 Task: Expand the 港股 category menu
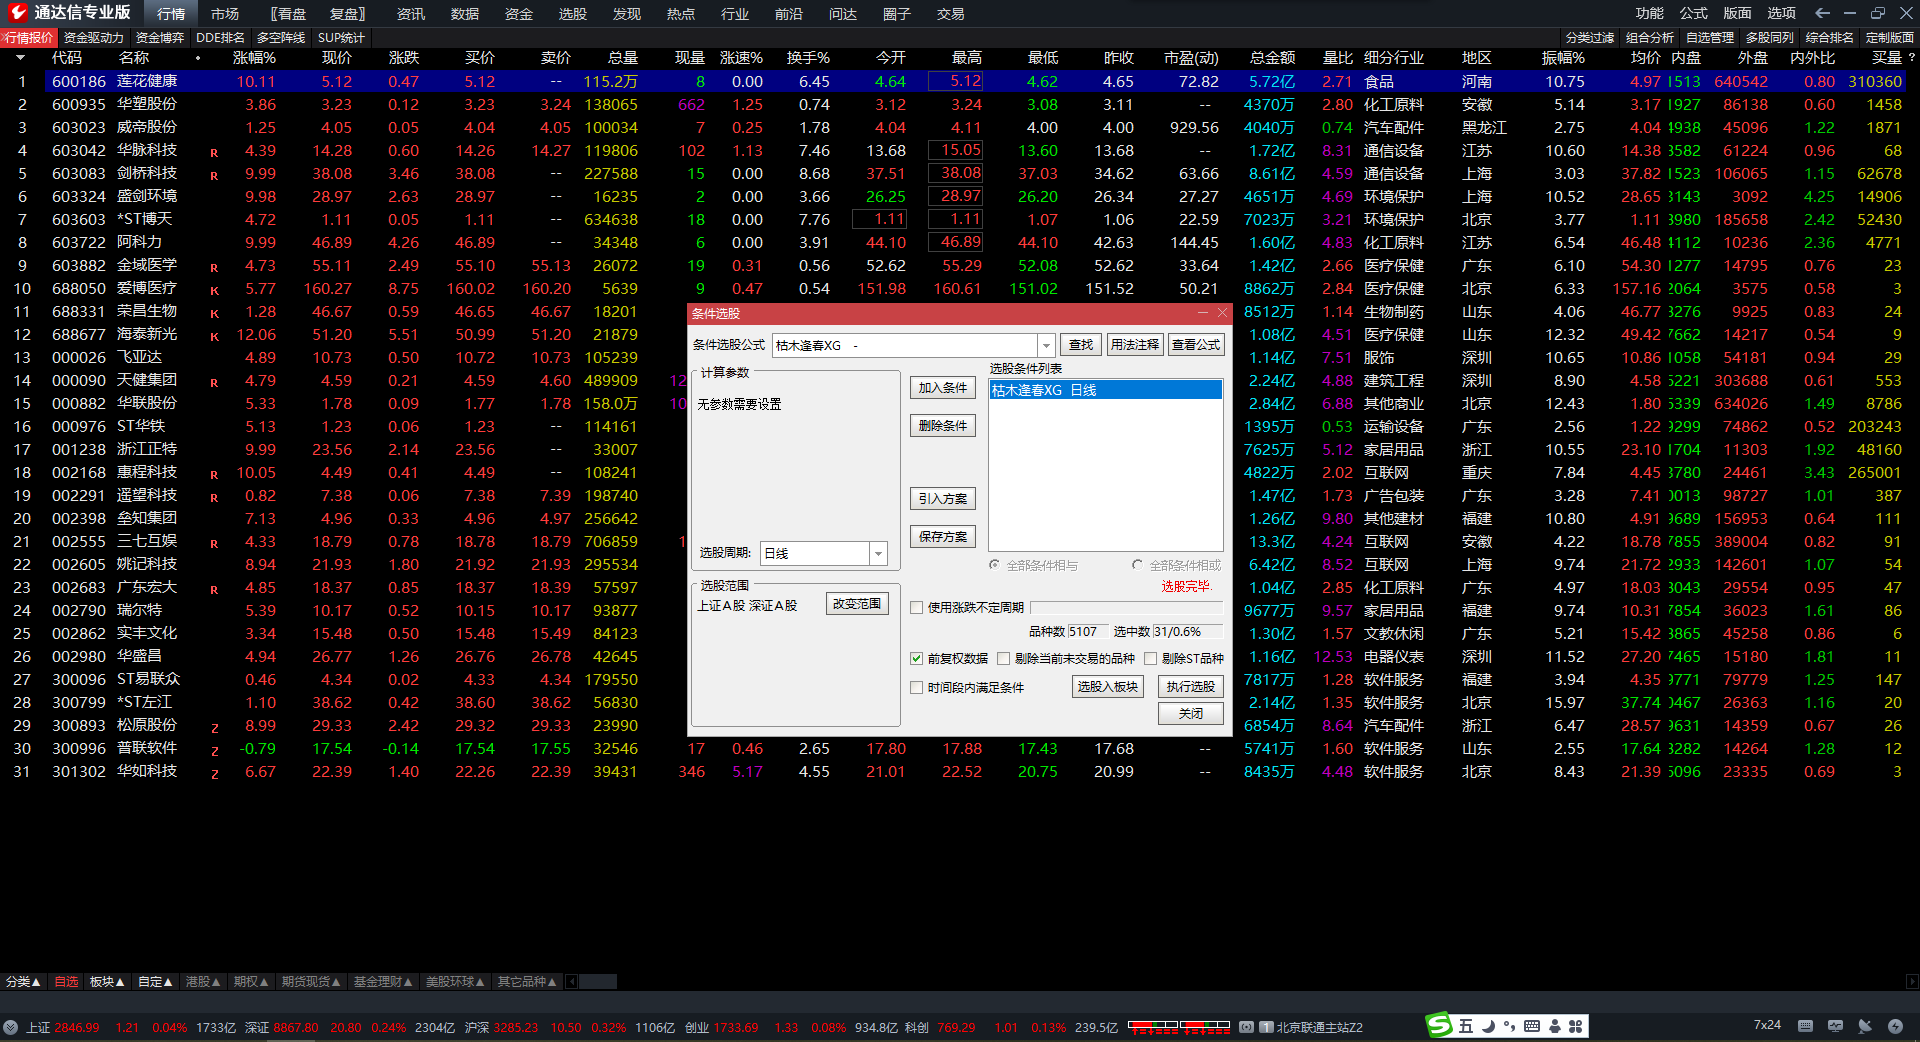[x=203, y=982]
